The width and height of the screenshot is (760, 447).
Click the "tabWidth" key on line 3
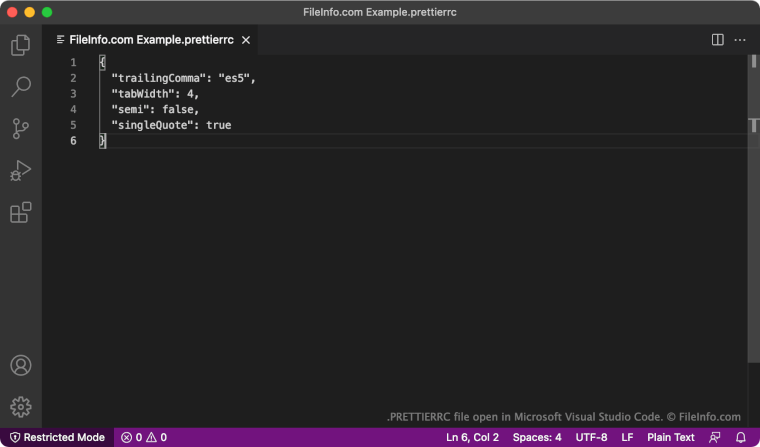(143, 94)
